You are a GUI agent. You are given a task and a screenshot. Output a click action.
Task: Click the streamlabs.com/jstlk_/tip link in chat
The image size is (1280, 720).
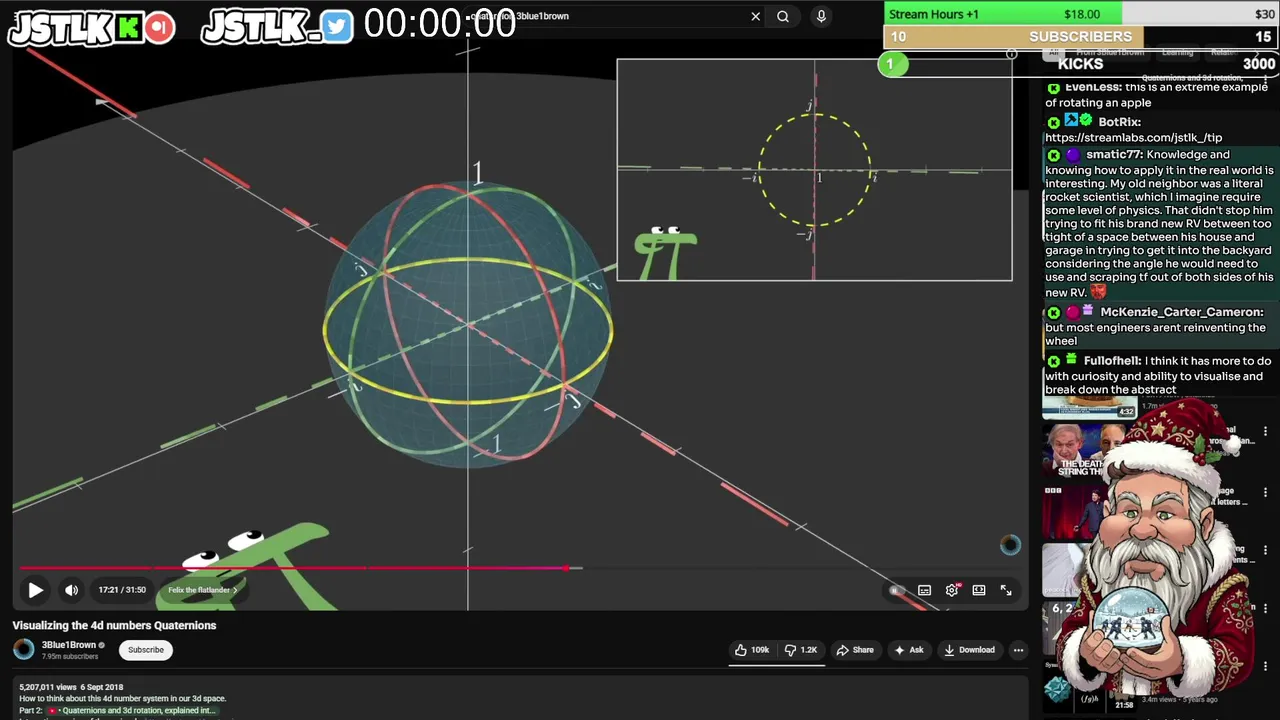pos(1133,137)
